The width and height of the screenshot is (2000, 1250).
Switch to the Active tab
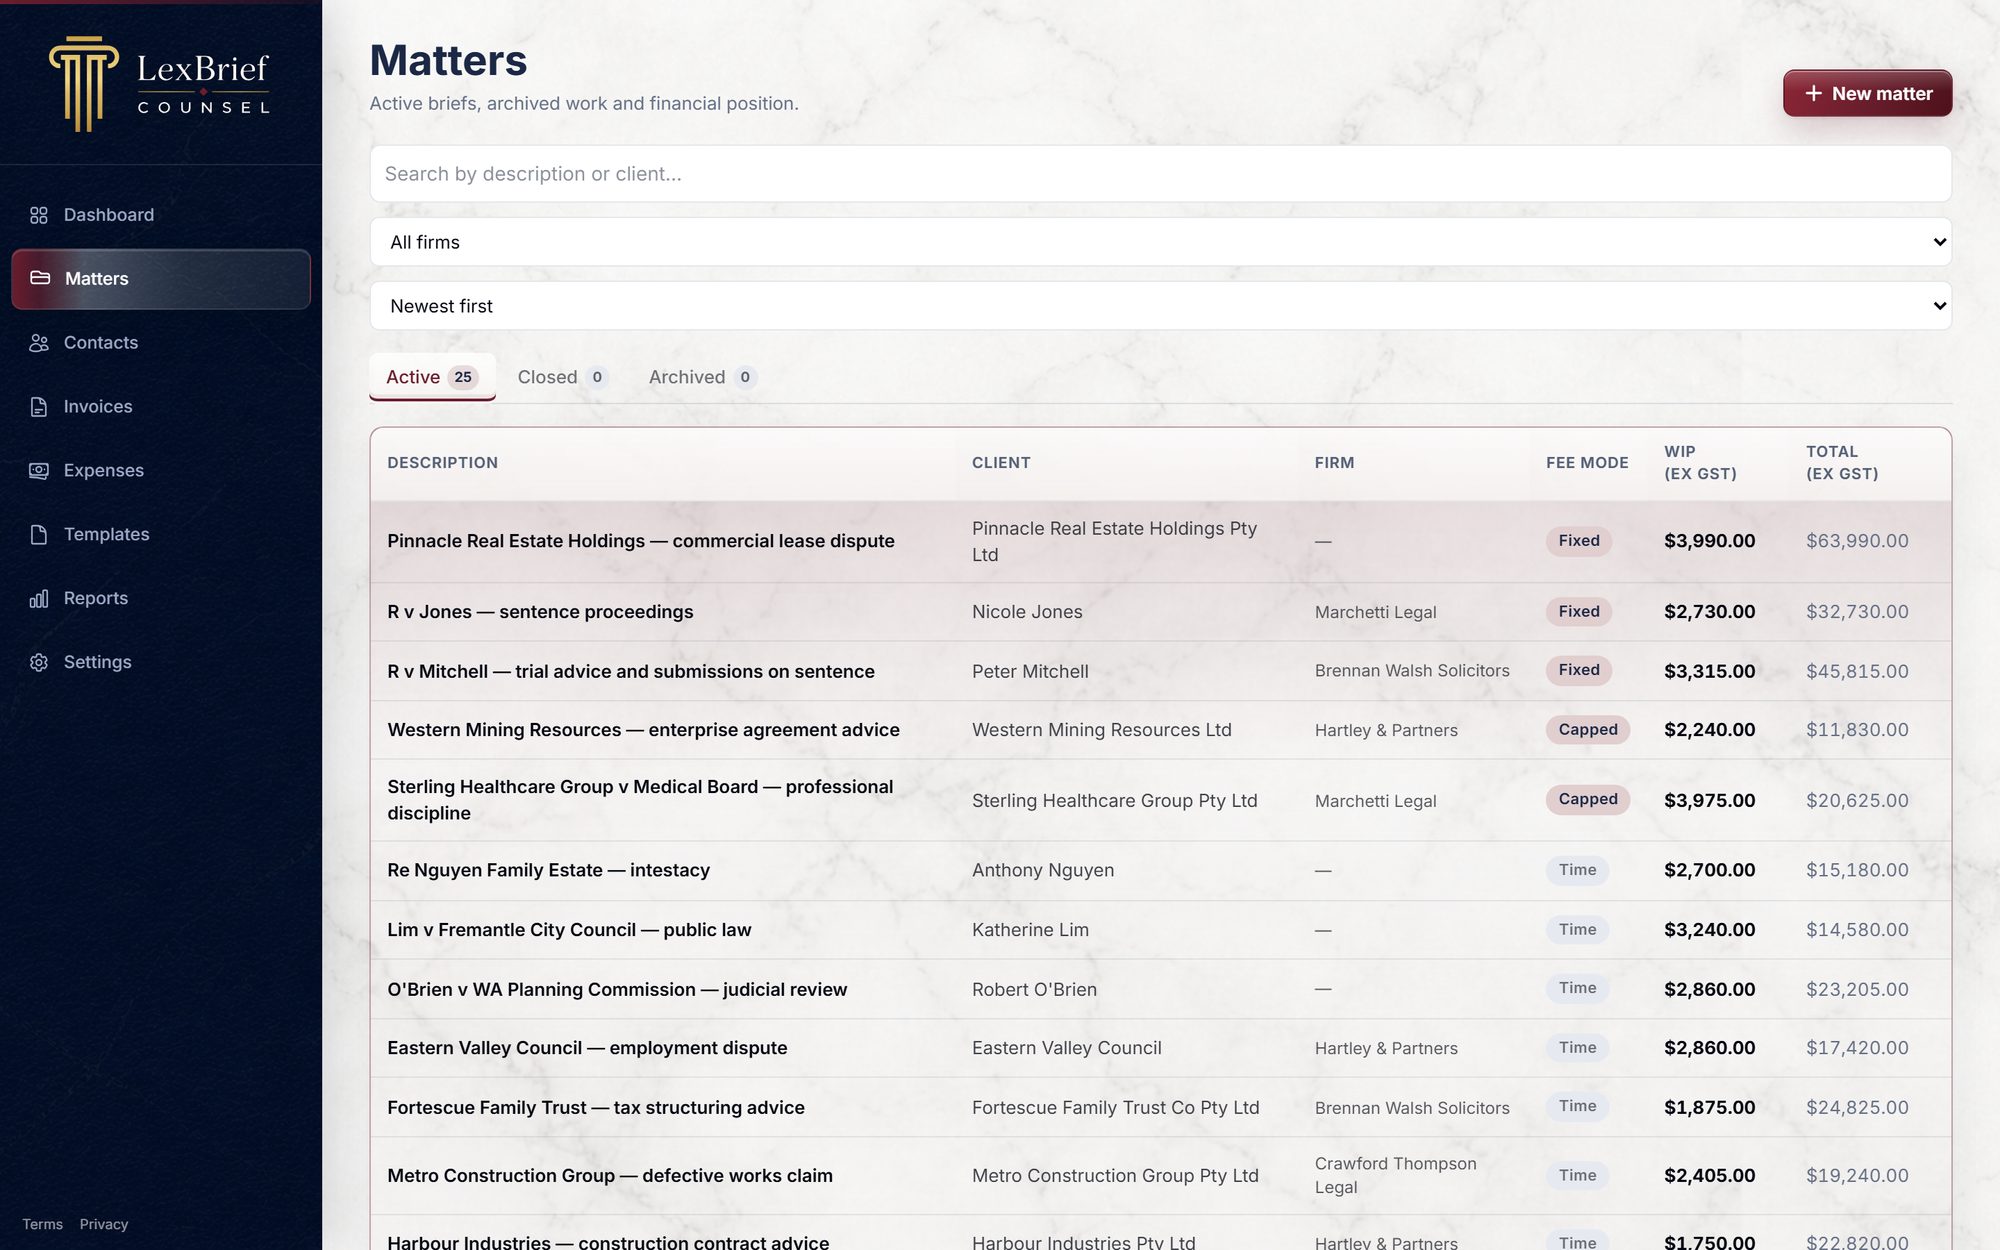432,377
